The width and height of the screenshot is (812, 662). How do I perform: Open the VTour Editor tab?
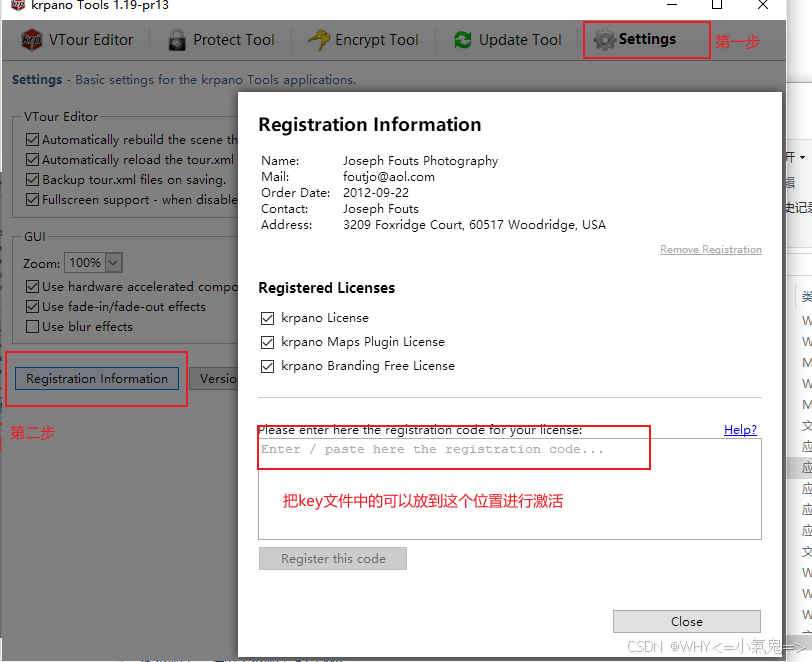pos(77,40)
